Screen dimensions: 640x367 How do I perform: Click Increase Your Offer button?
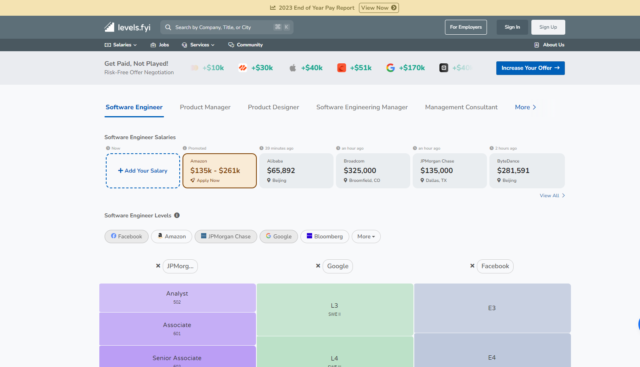530,68
